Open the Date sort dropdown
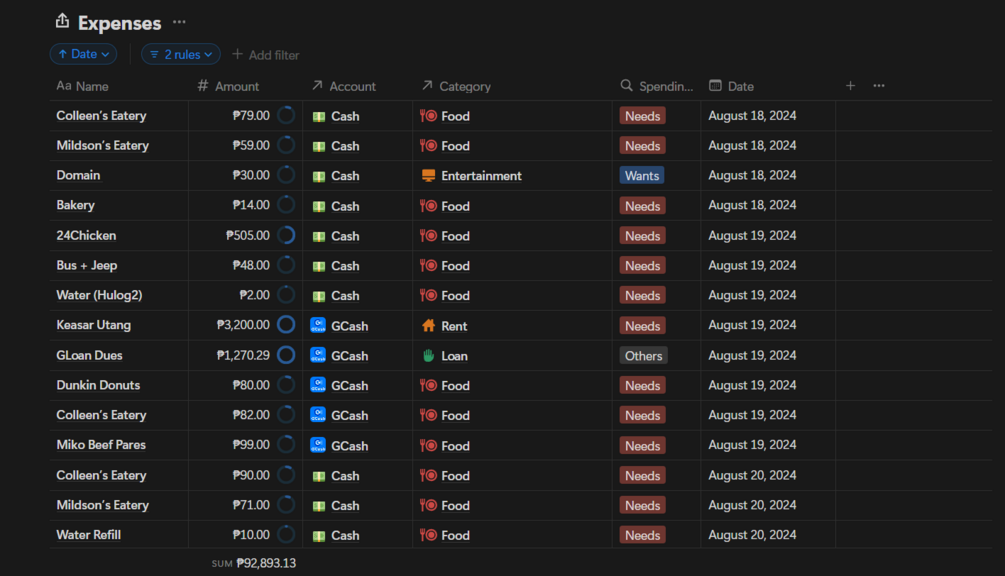This screenshot has width=1005, height=576. 84,54
